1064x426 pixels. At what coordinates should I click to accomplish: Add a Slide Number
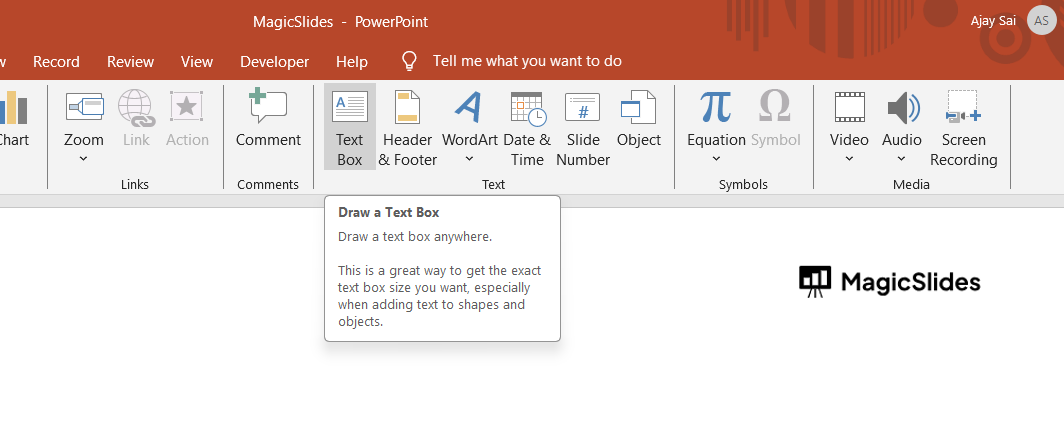[583, 127]
